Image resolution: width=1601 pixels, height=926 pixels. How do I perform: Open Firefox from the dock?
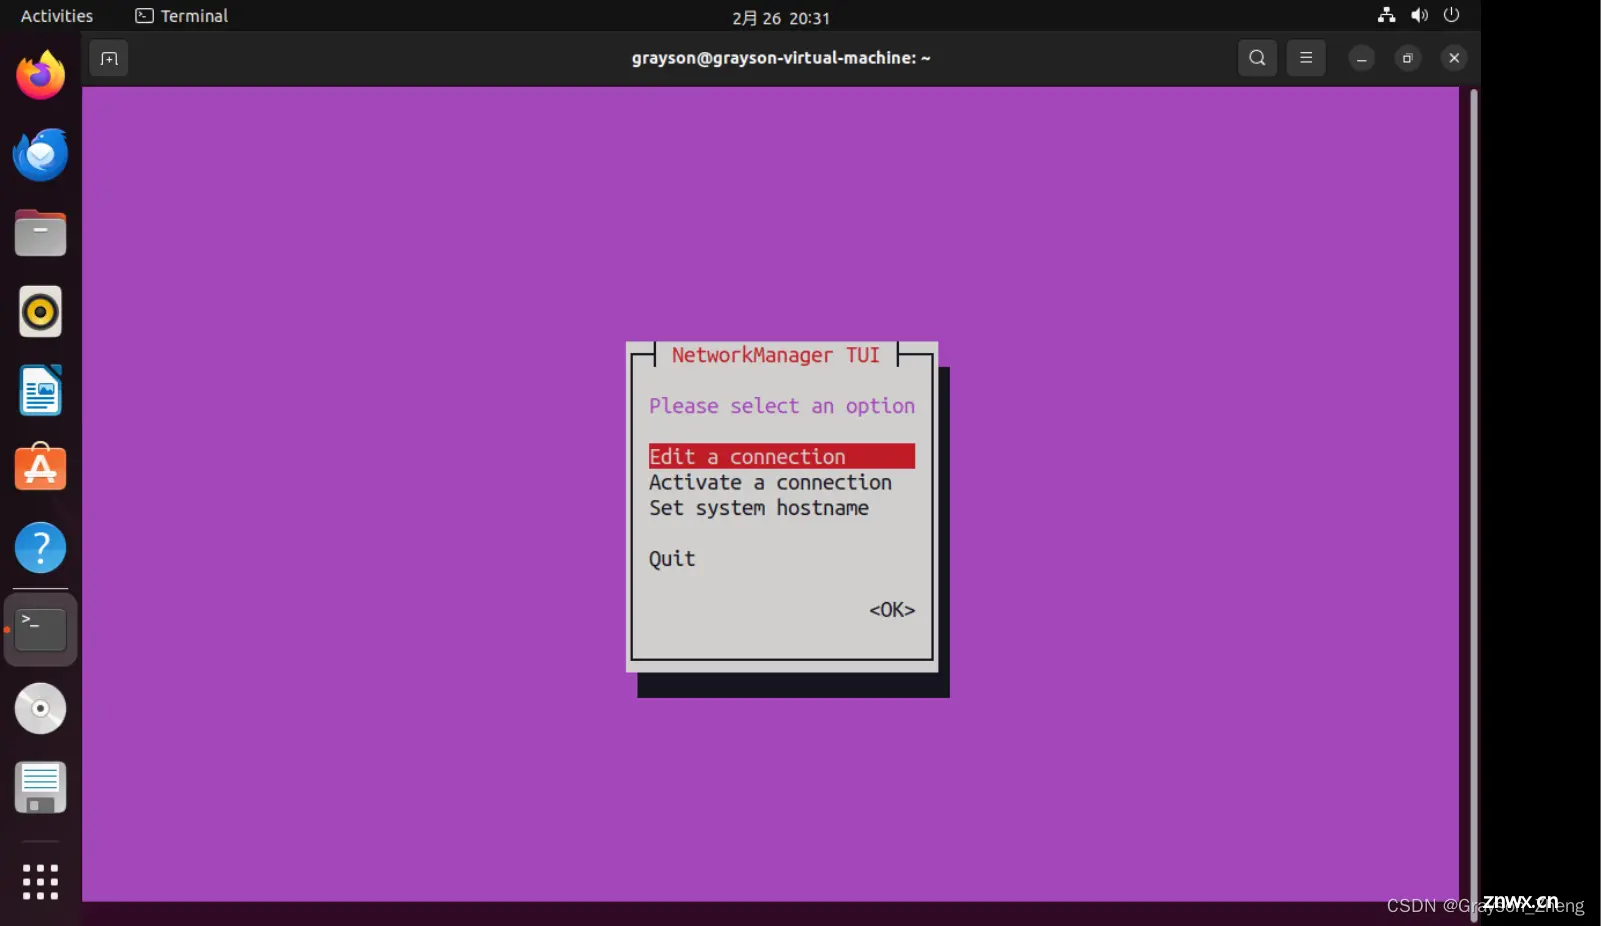point(40,75)
